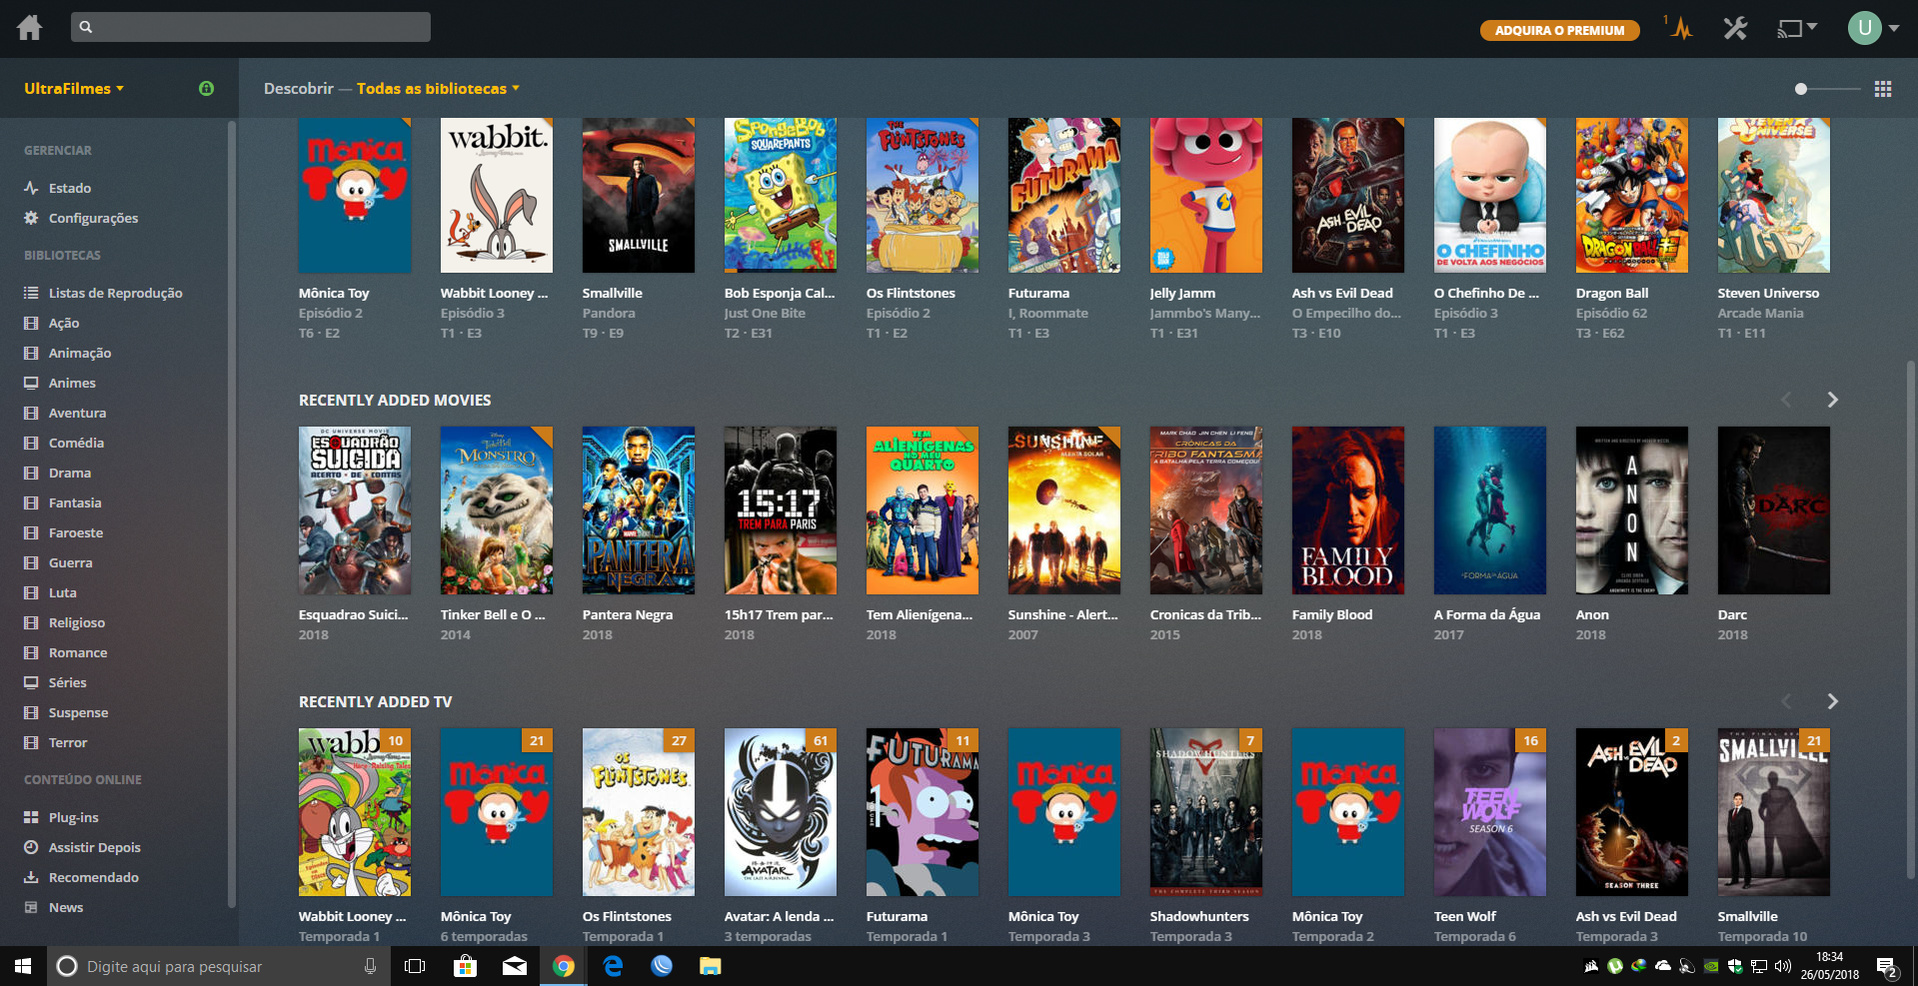Open the cast to device icon
The height and width of the screenshot is (986, 1918).
pyautogui.click(x=1790, y=28)
